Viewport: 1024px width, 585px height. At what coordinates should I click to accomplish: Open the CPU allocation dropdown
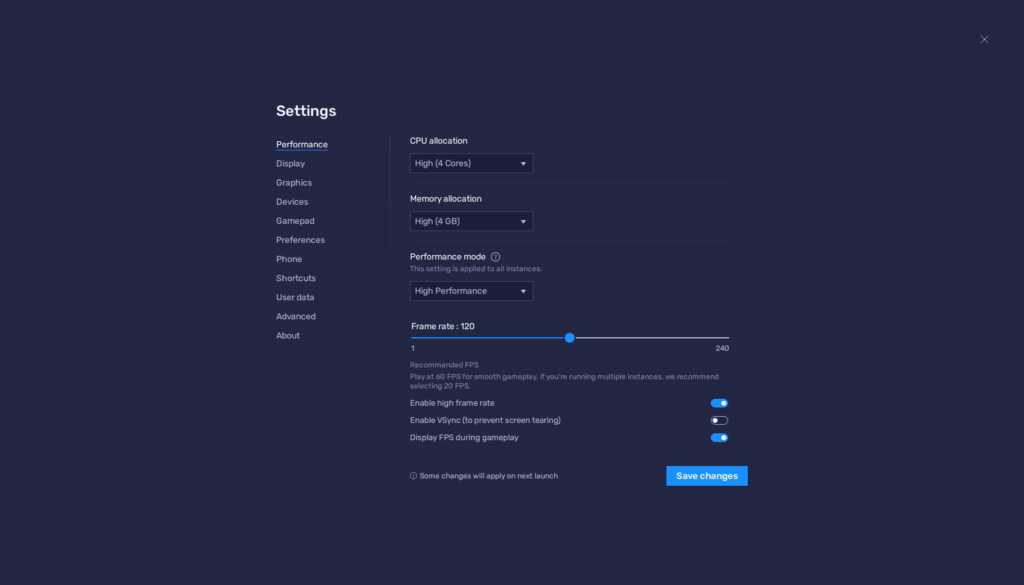(471, 163)
